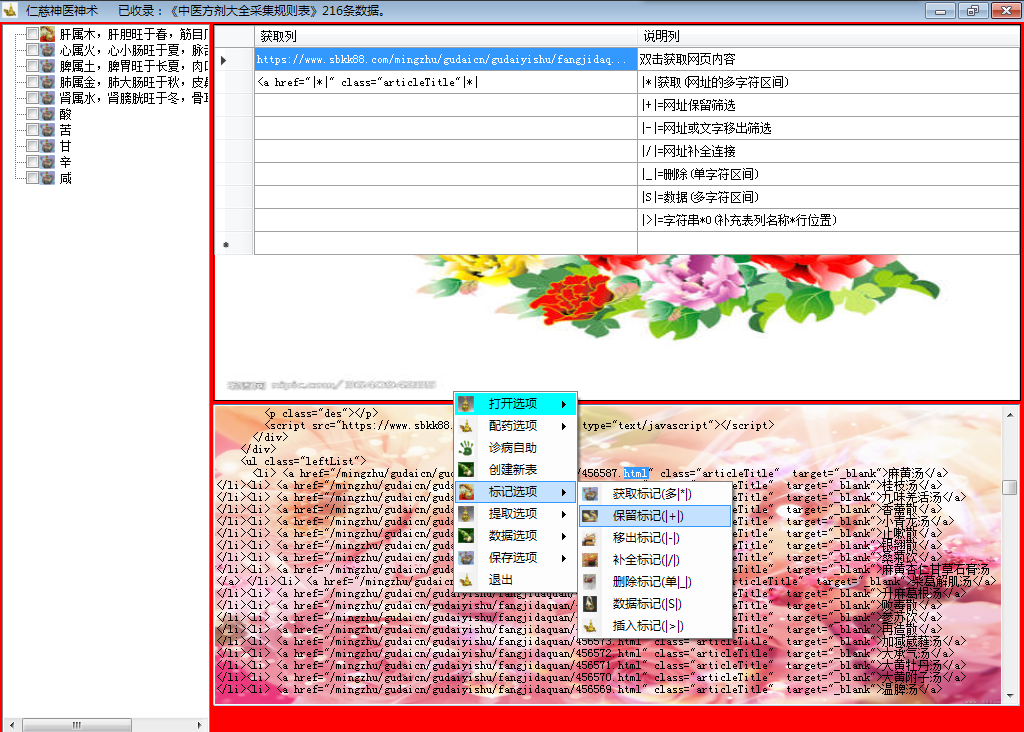Click the highlighted html text in source
This screenshot has width=1024, height=732.
click(x=635, y=473)
